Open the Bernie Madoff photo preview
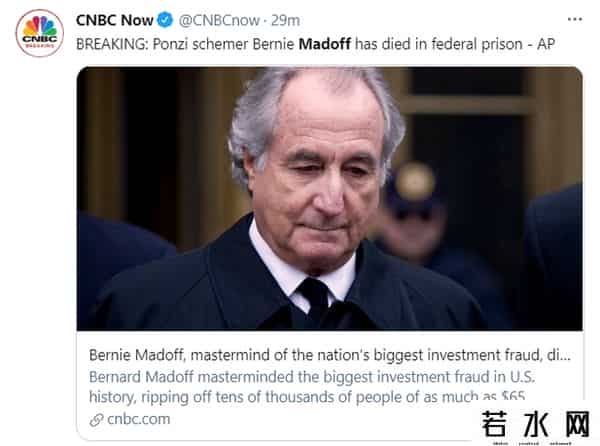 click(x=329, y=198)
